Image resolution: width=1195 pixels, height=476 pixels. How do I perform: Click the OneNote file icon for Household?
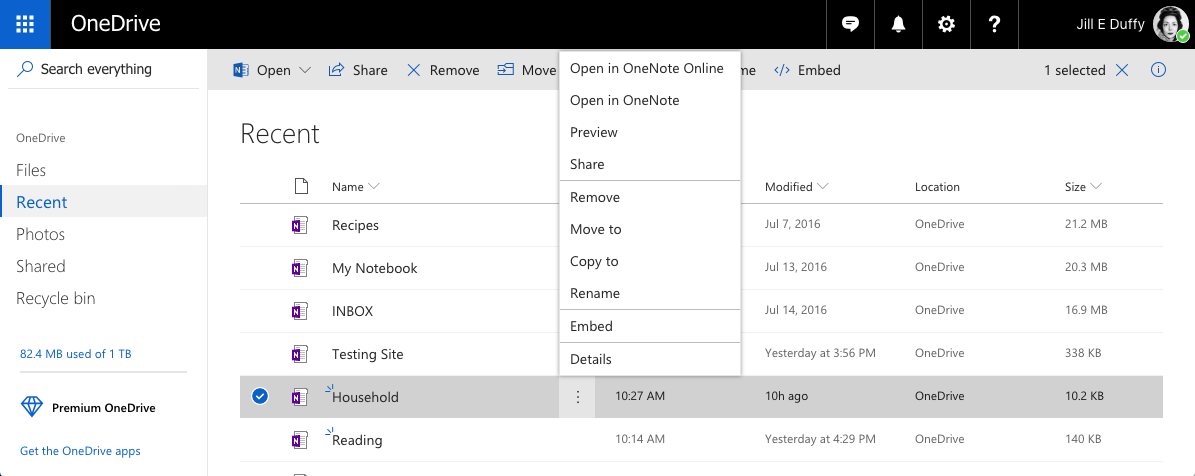pos(300,397)
